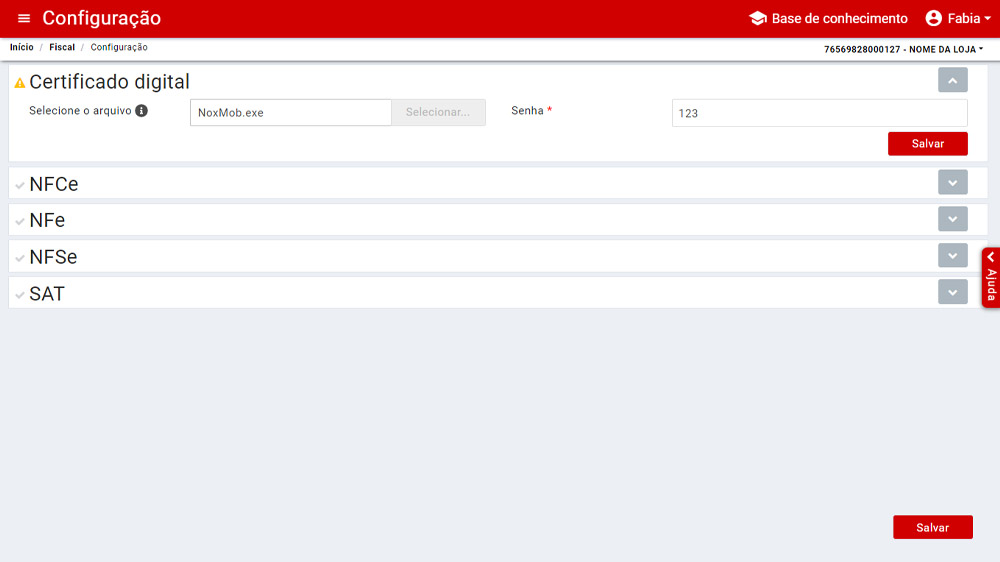Click the bottom Salvar button

tap(932, 527)
